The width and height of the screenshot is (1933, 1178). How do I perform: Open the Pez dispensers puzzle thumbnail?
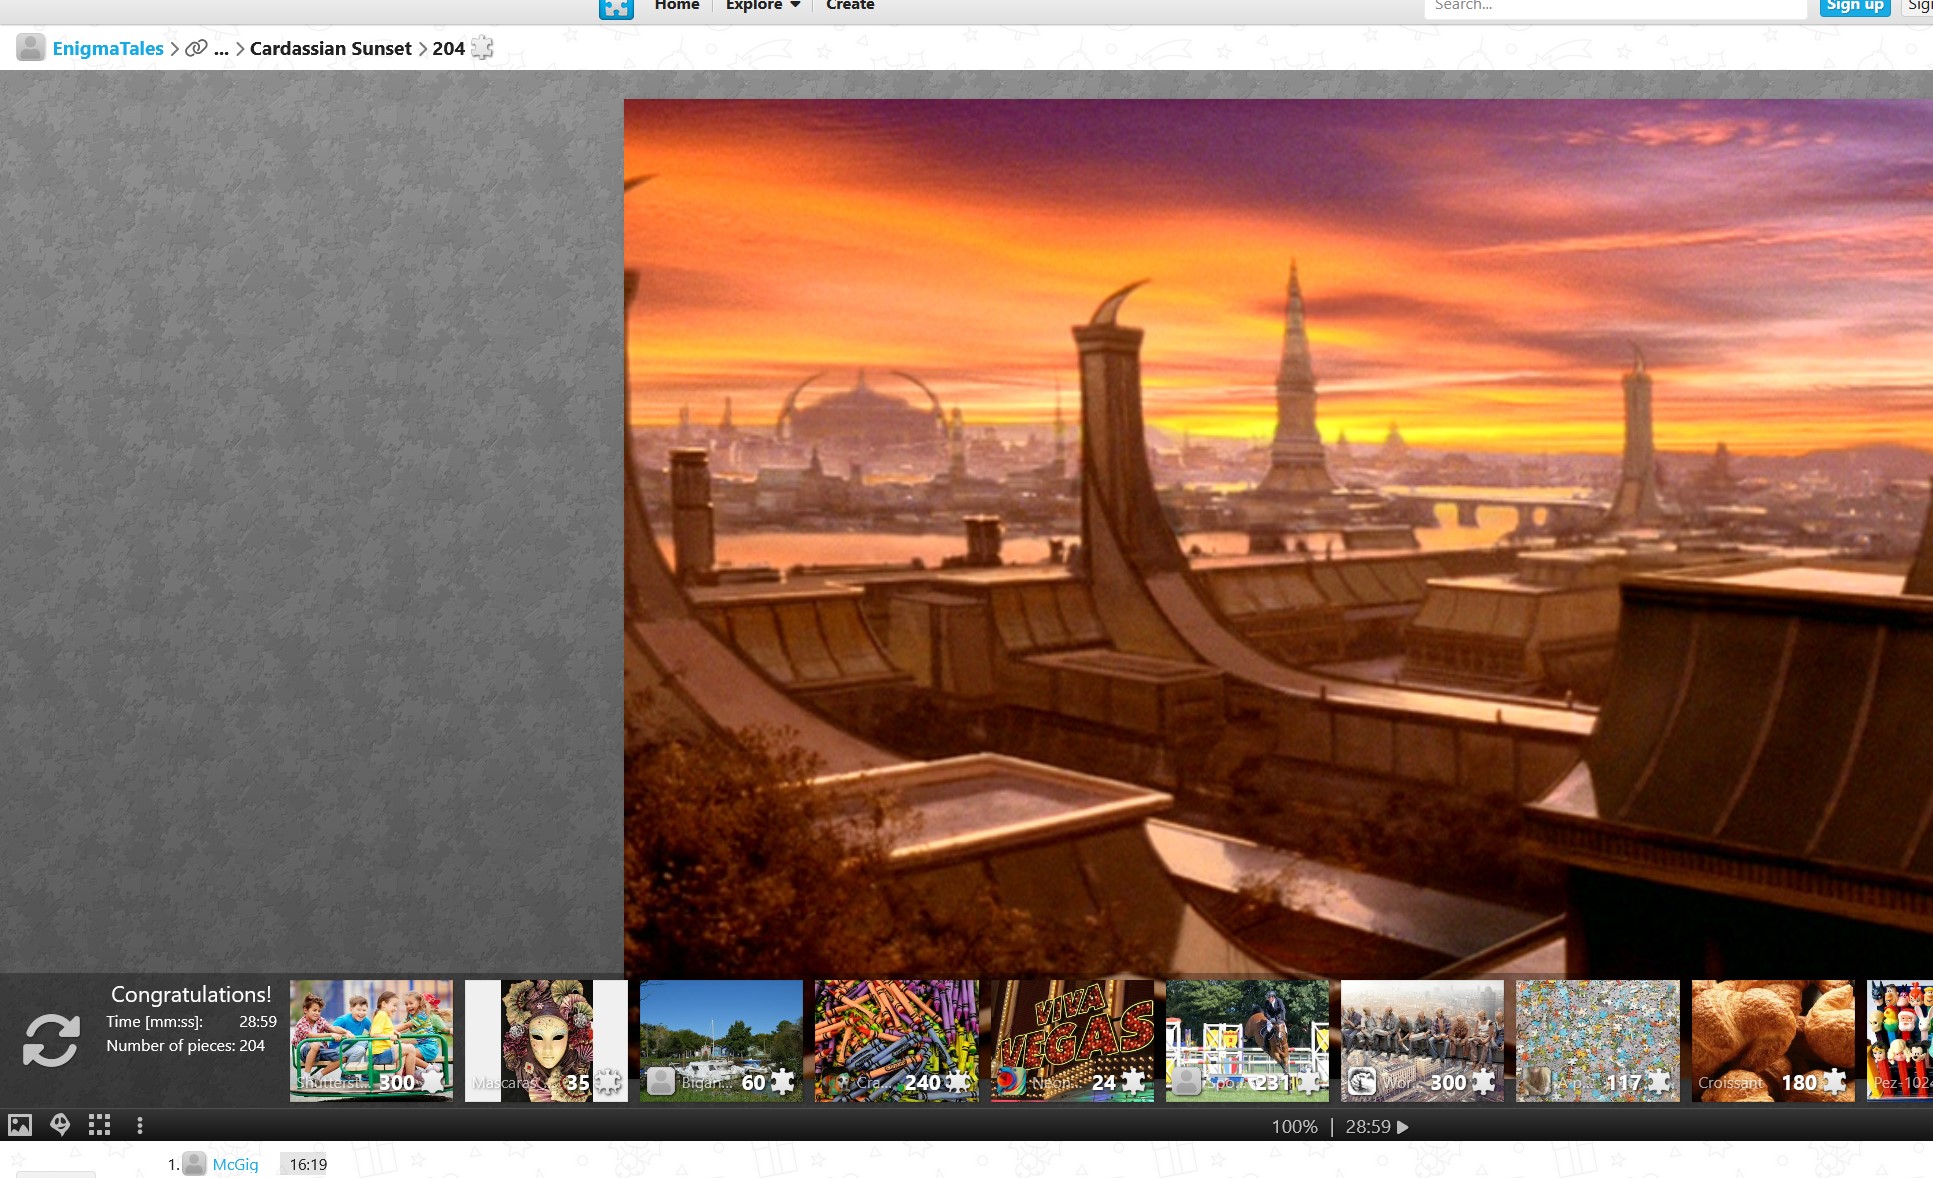point(1900,1041)
